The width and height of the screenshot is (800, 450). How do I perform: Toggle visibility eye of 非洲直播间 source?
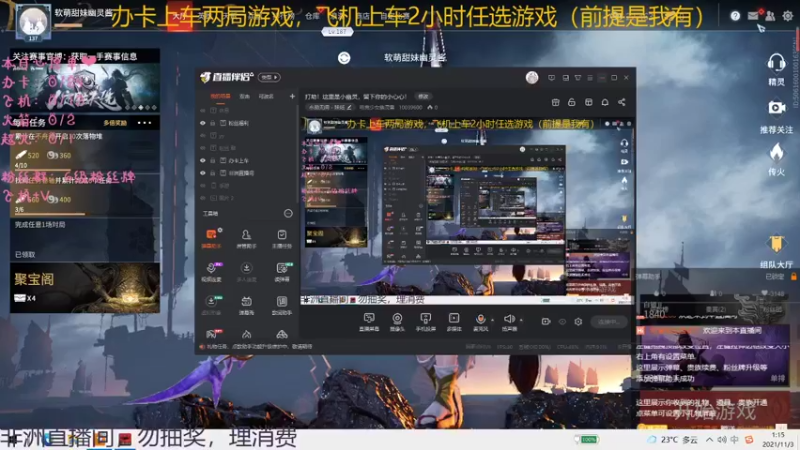click(x=203, y=173)
